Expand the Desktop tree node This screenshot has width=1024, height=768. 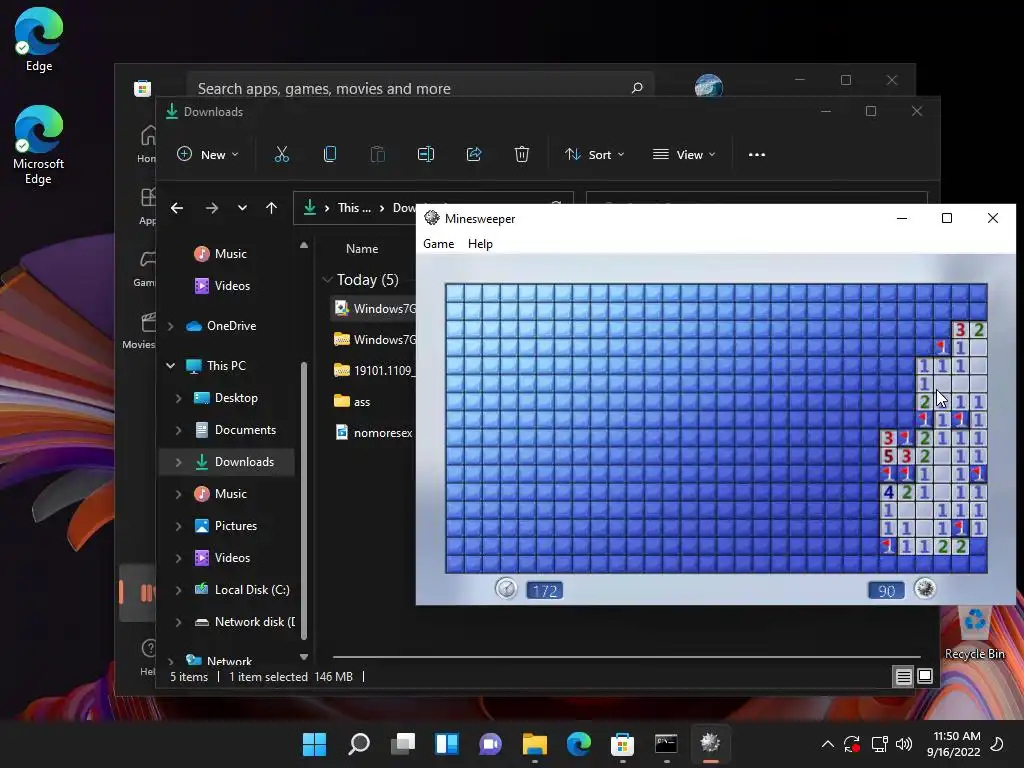[179, 398]
